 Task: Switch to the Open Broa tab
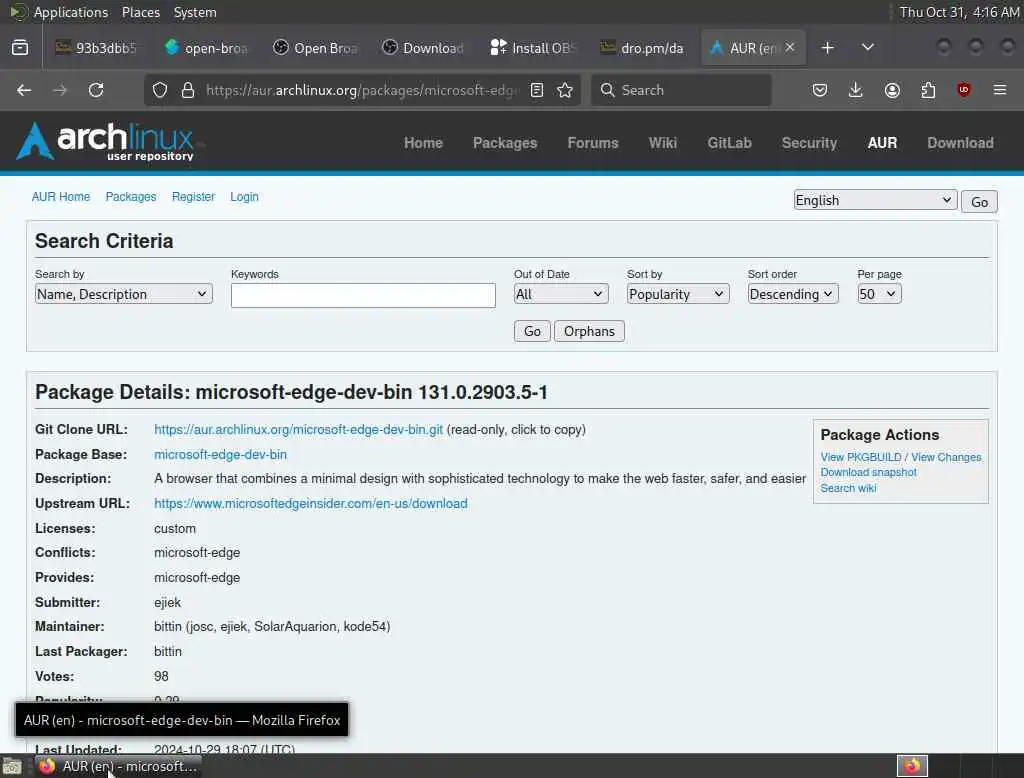(x=315, y=48)
